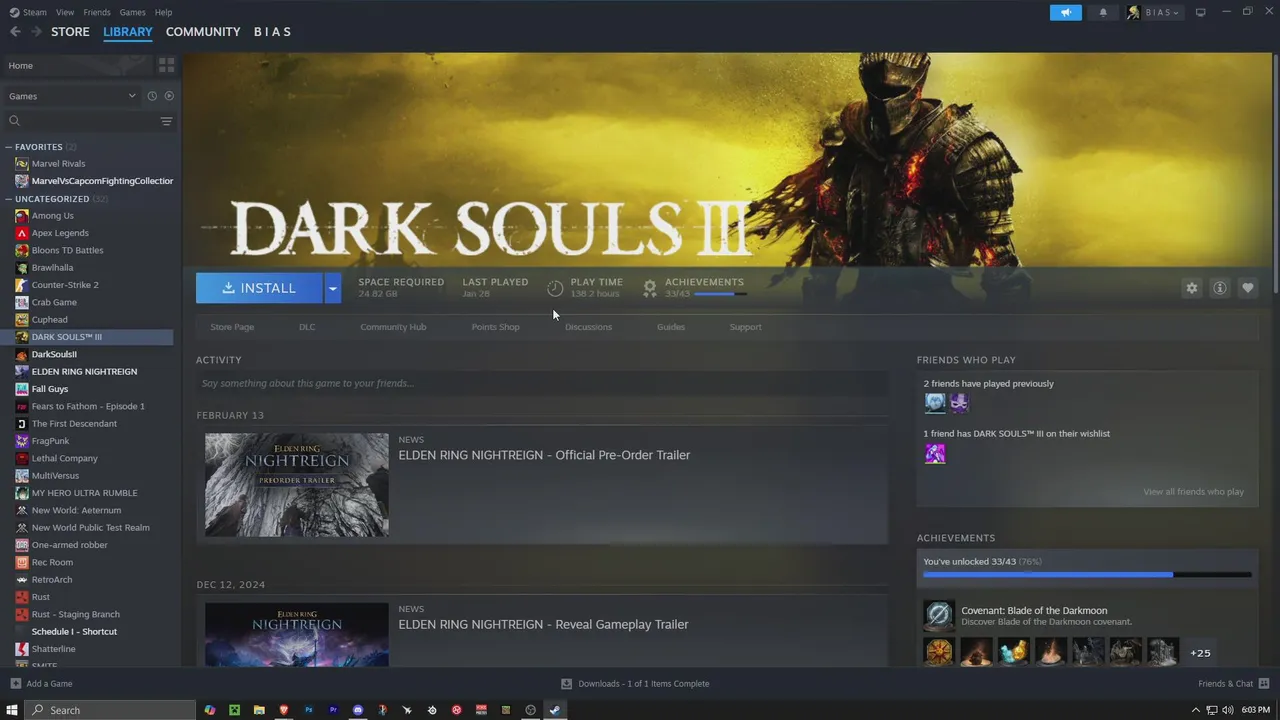Open the Friends menu
The image size is (1280, 720).
pyautogui.click(x=97, y=12)
